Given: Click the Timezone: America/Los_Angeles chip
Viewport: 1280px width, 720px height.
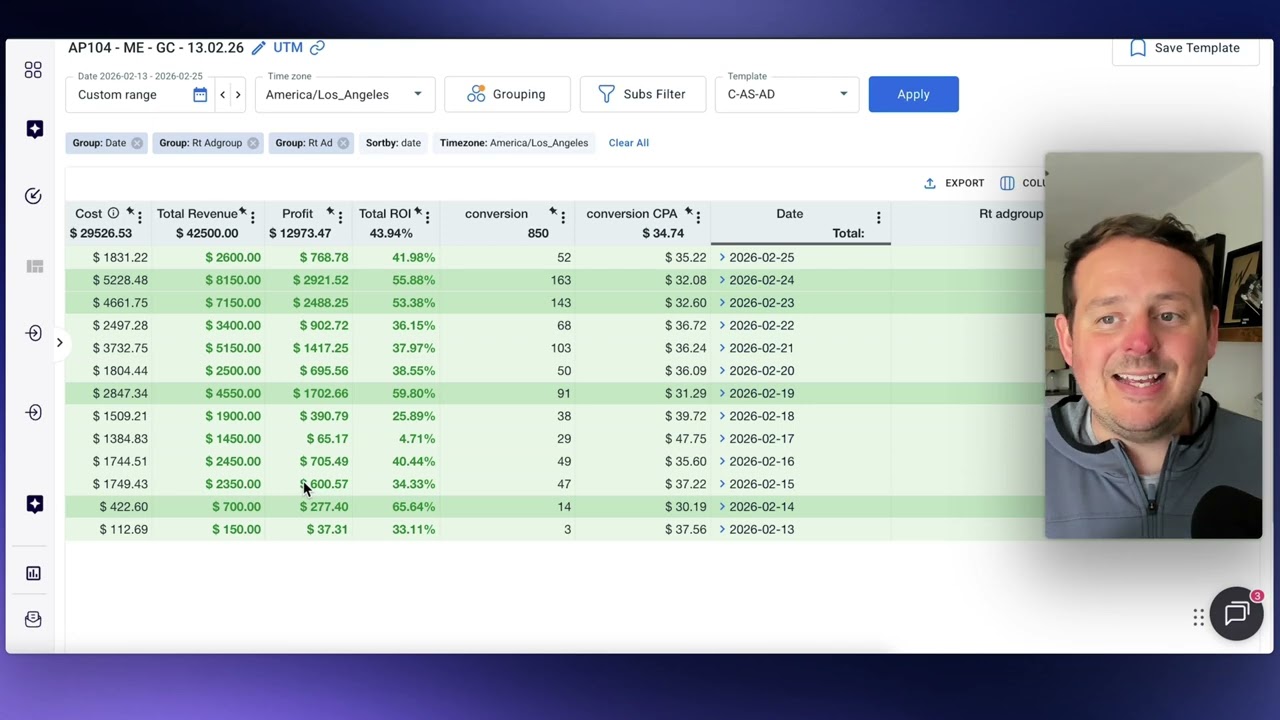Looking at the screenshot, I should coord(514,143).
